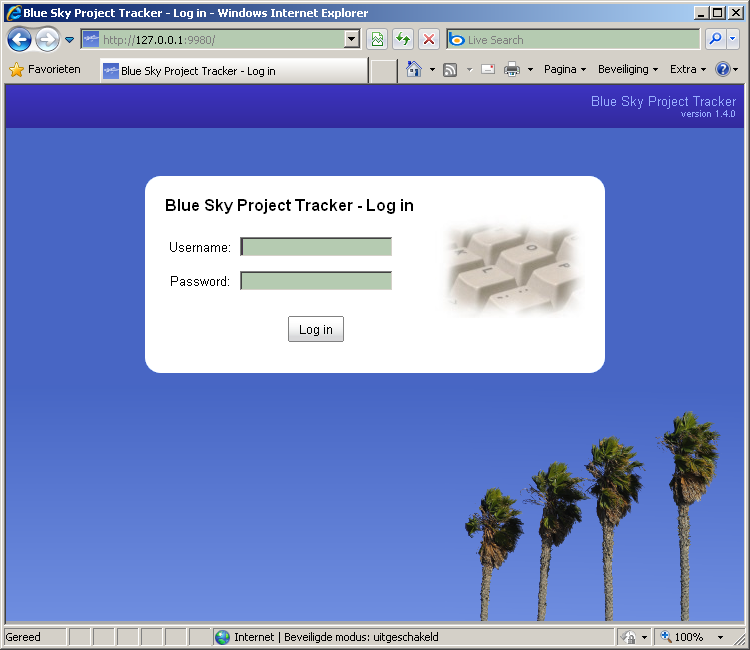
Task: Open search provider options dropdown
Action: click(732, 39)
